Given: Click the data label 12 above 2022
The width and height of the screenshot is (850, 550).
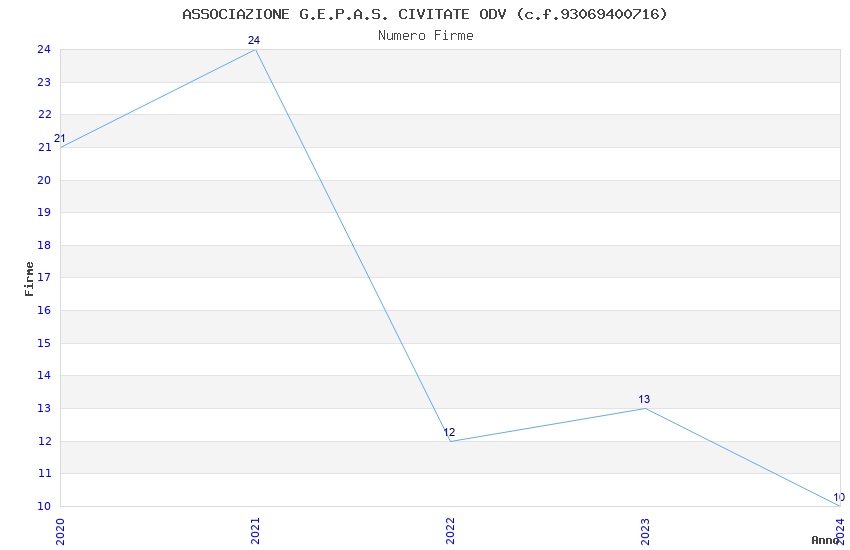Looking at the screenshot, I should [449, 432].
